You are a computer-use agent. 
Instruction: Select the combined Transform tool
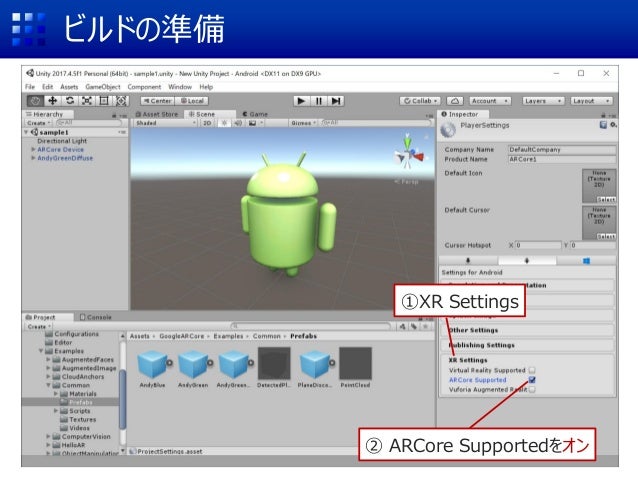click(121, 101)
